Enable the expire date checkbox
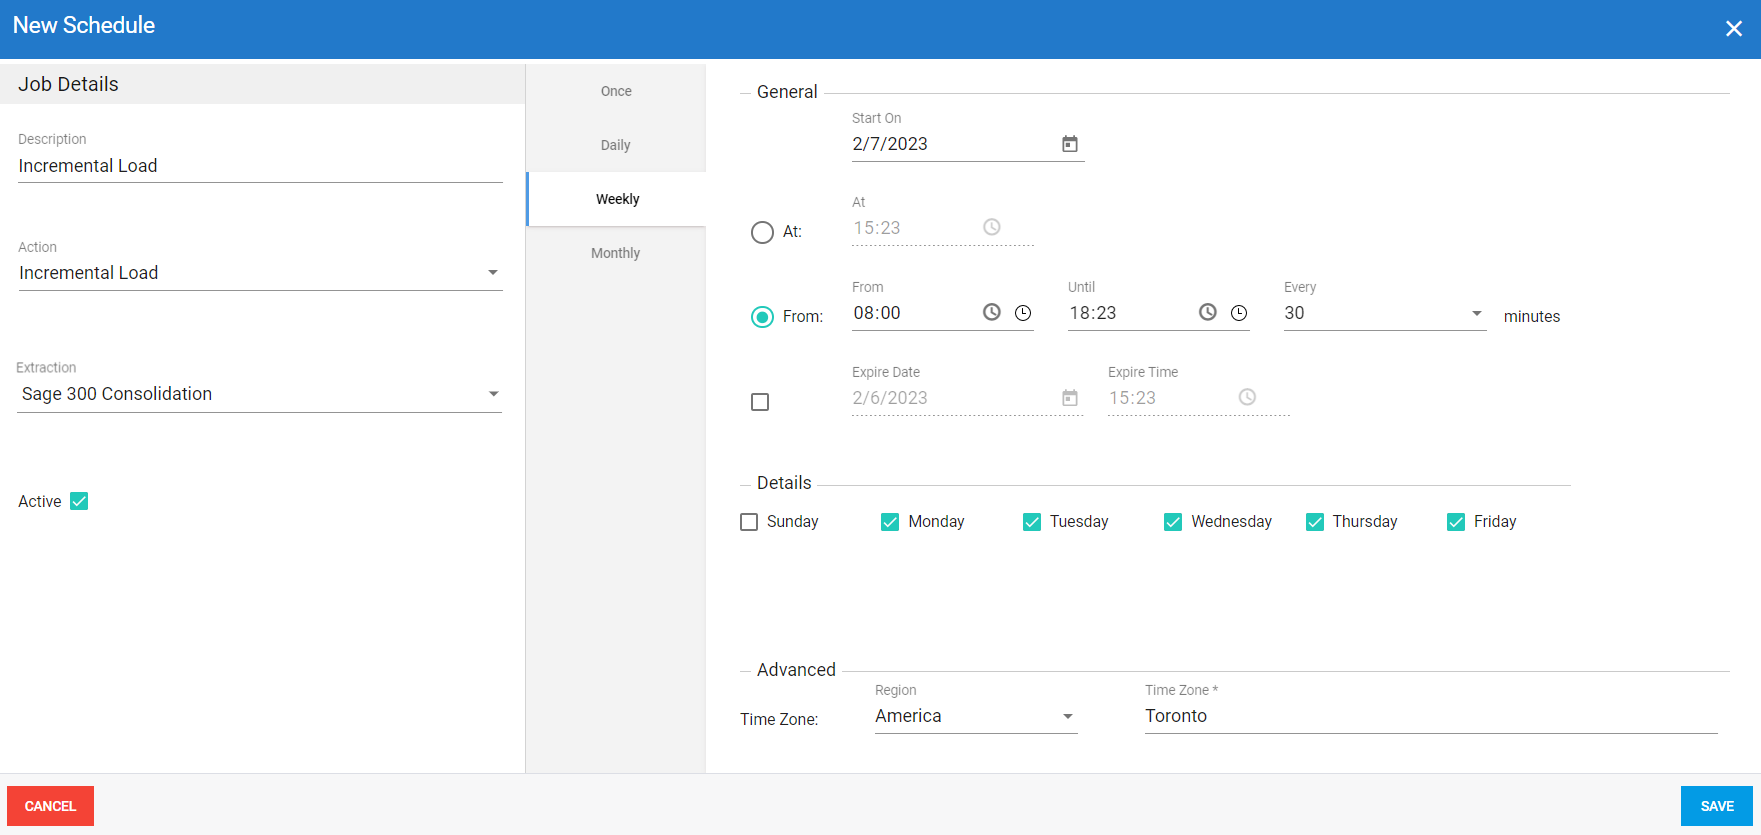The height and width of the screenshot is (835, 1761). click(x=760, y=402)
